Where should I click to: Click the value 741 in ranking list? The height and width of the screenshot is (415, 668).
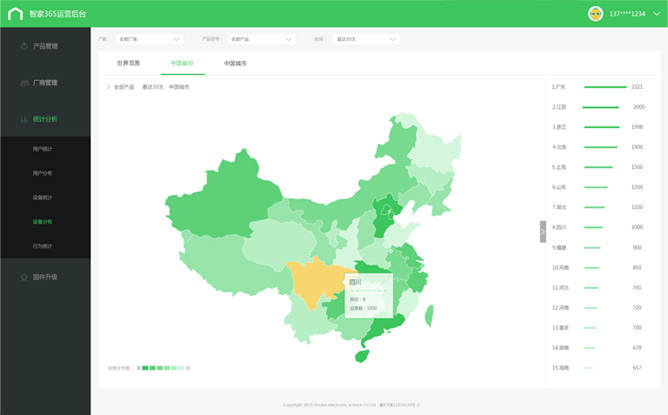coord(637,288)
